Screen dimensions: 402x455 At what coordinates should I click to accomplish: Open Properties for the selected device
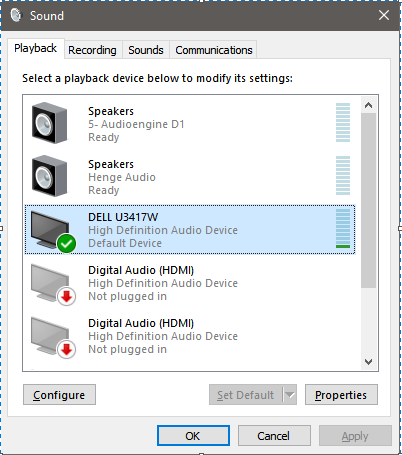(x=341, y=395)
